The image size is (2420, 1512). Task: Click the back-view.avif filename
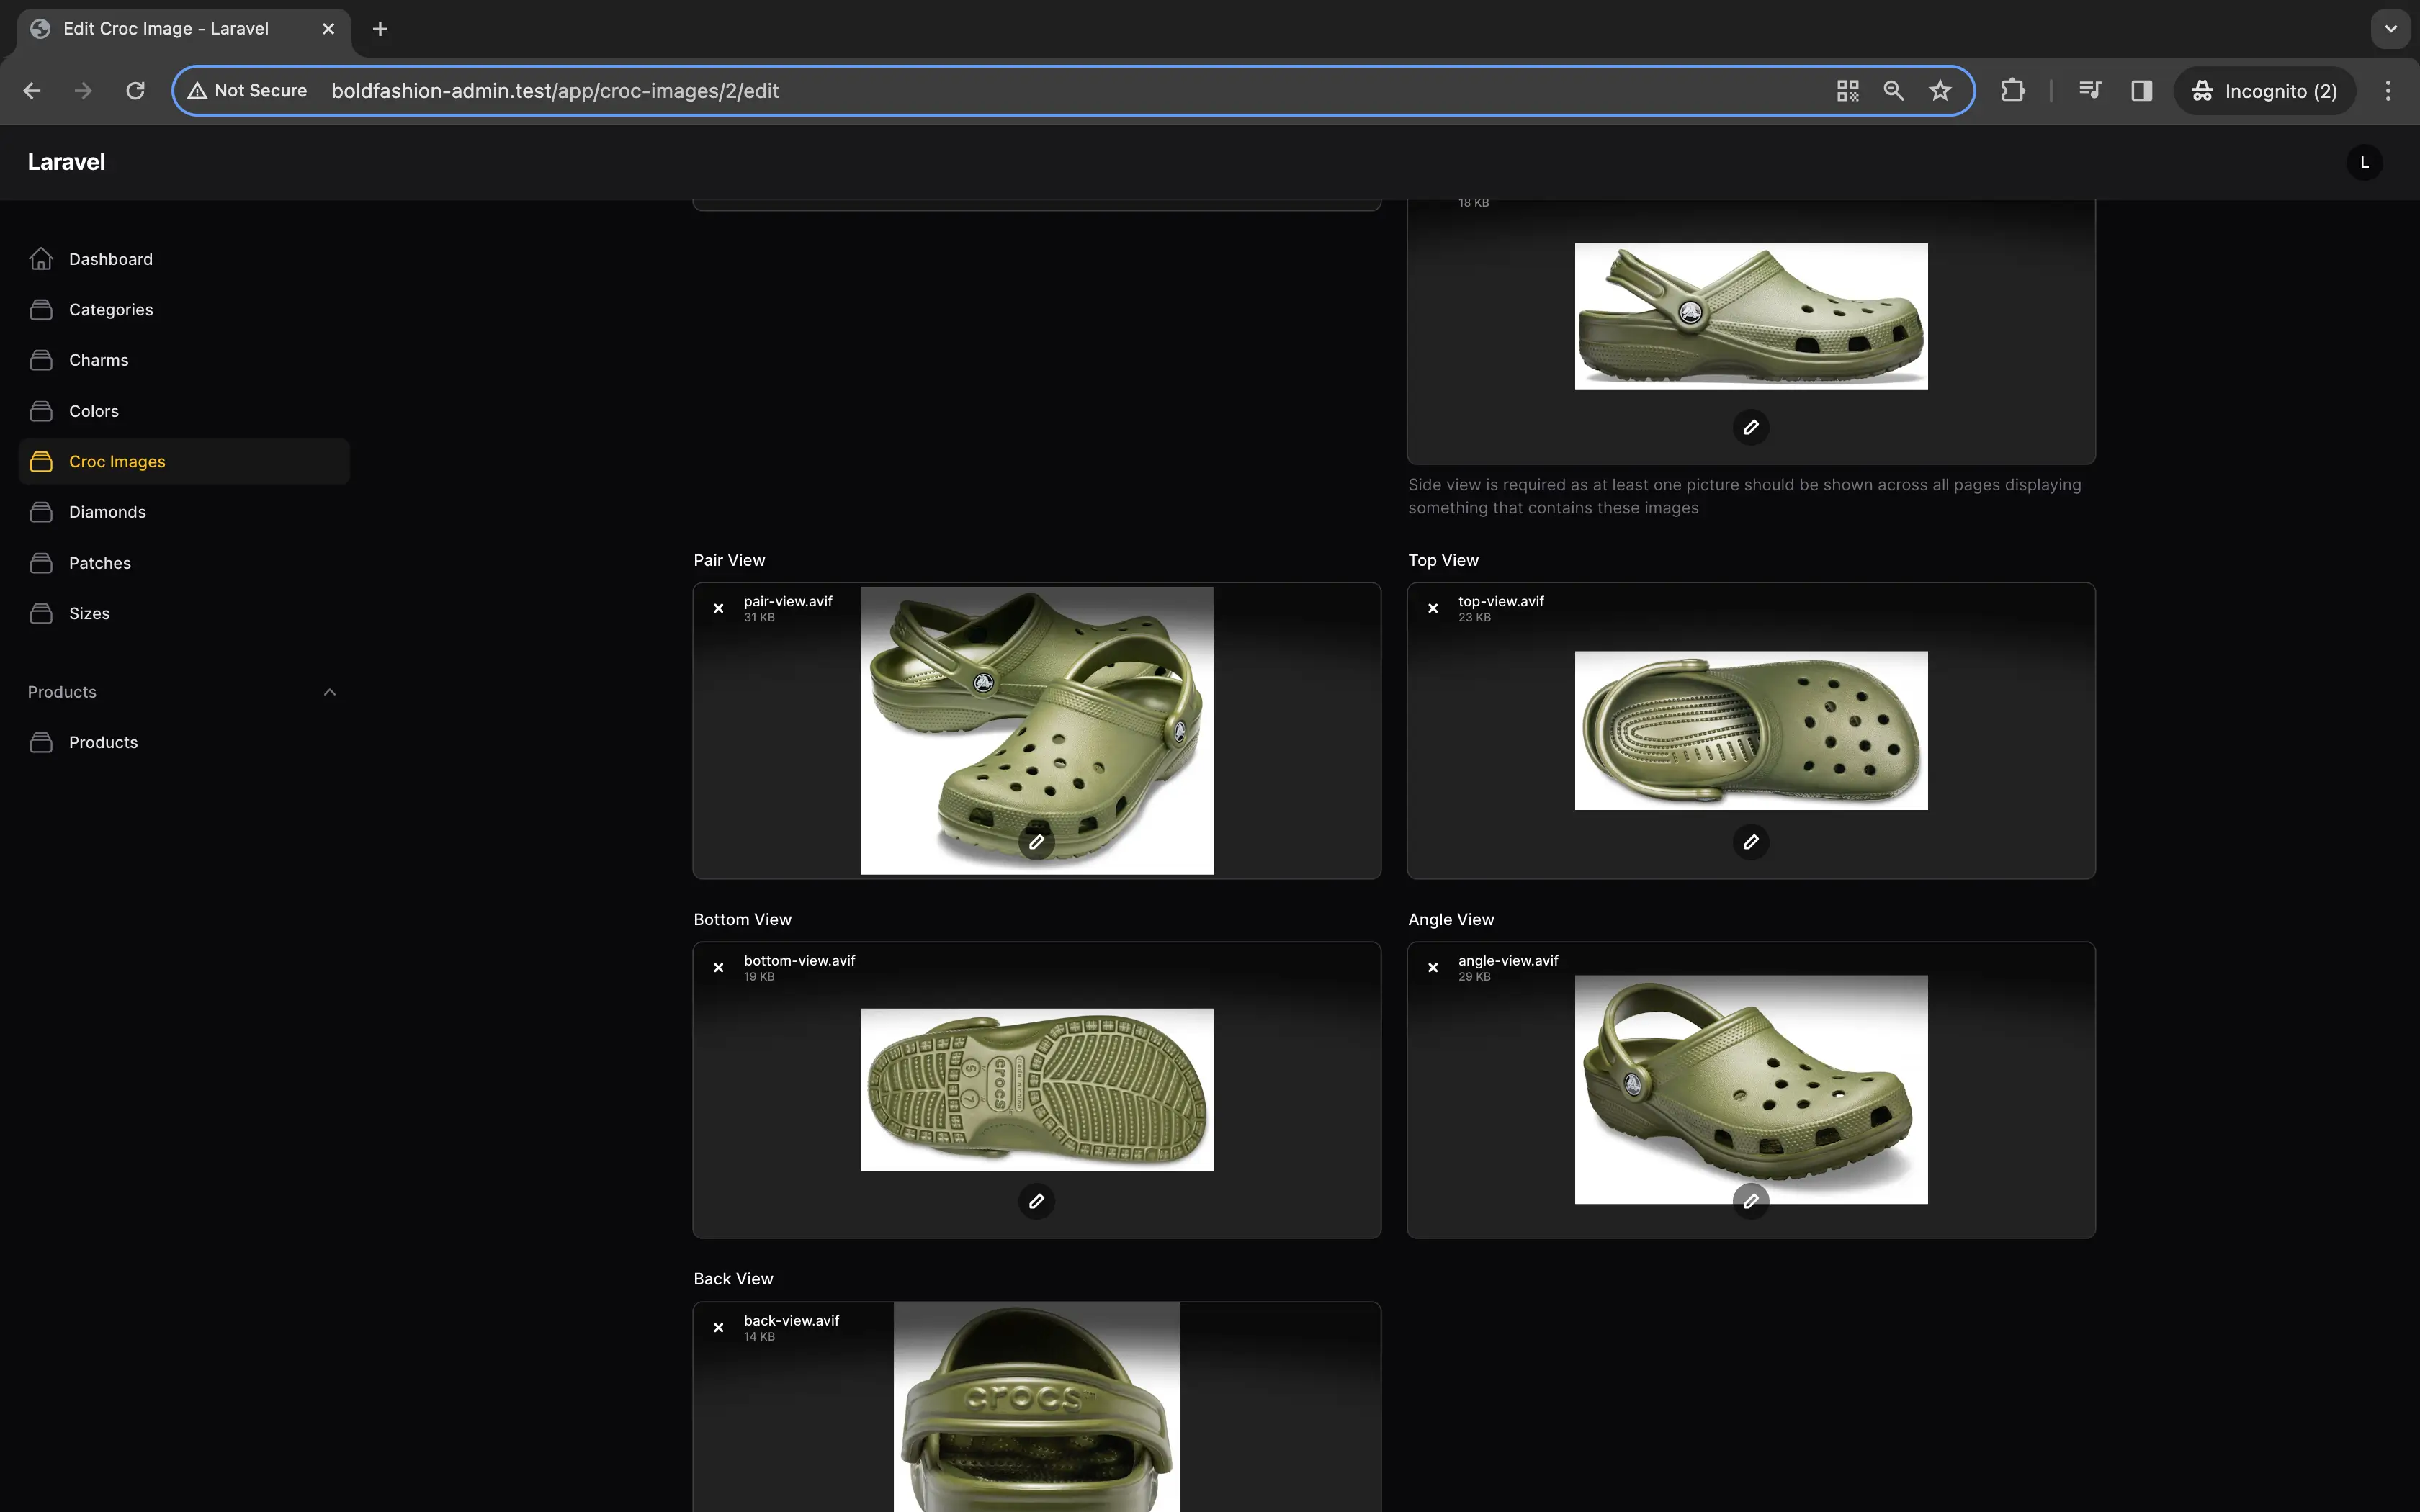pyautogui.click(x=792, y=1320)
